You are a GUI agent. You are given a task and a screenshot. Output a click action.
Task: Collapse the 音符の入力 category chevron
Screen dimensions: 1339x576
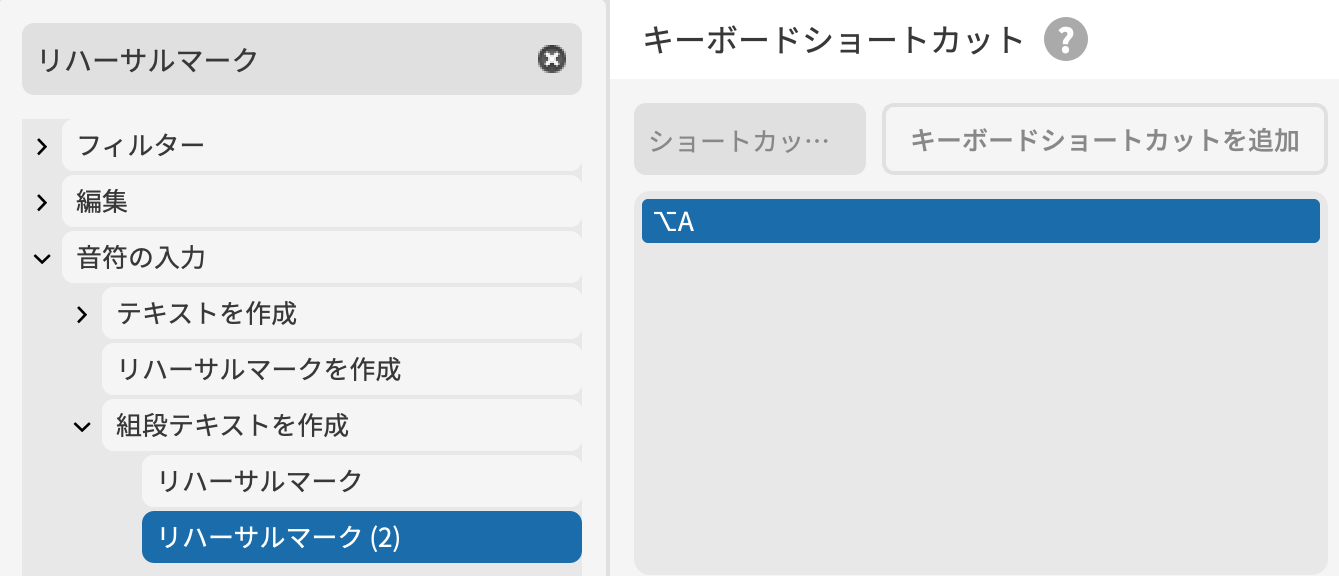tap(42, 259)
